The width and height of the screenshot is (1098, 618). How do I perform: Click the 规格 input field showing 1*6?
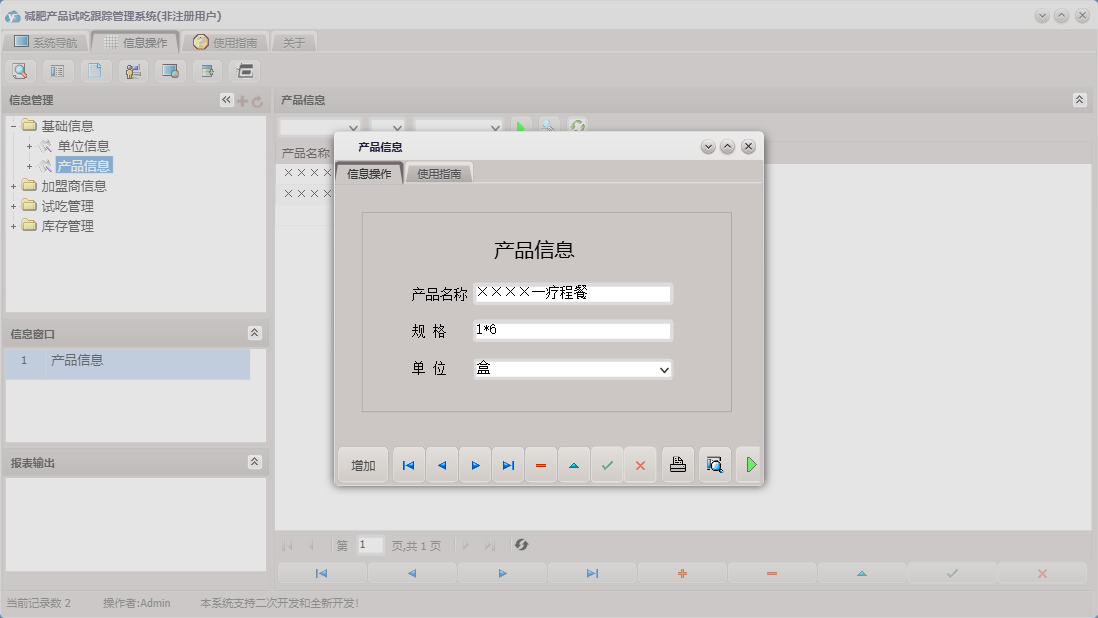[570, 329]
